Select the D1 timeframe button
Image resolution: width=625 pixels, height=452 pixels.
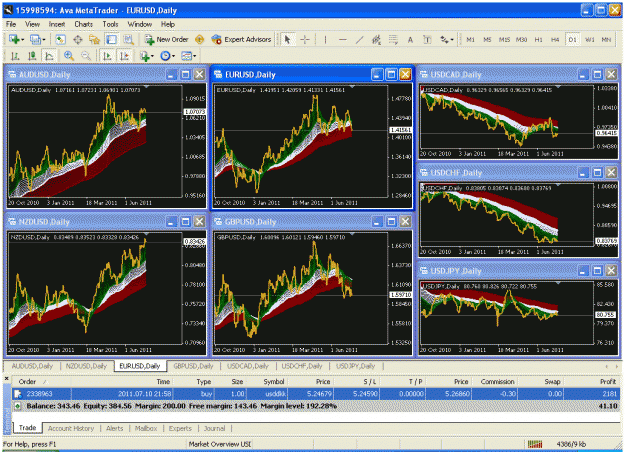click(x=572, y=39)
